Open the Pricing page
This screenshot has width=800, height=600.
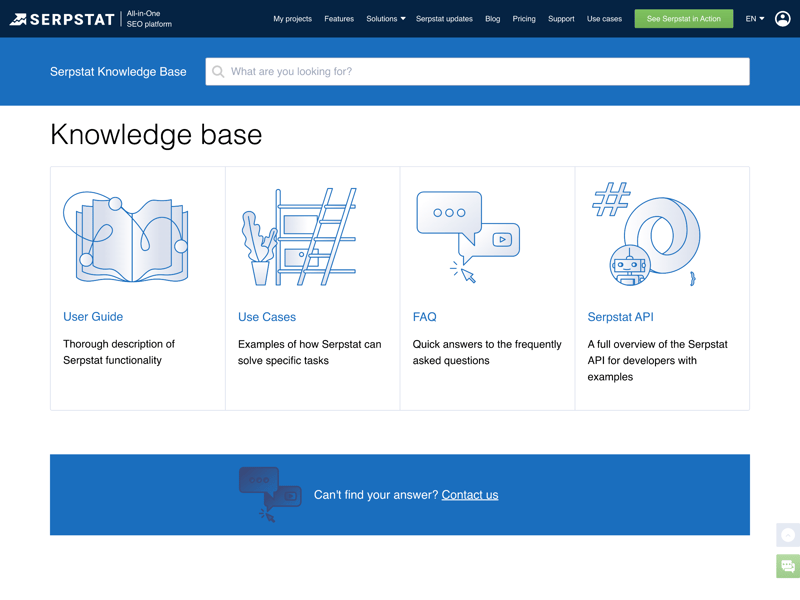coord(524,19)
